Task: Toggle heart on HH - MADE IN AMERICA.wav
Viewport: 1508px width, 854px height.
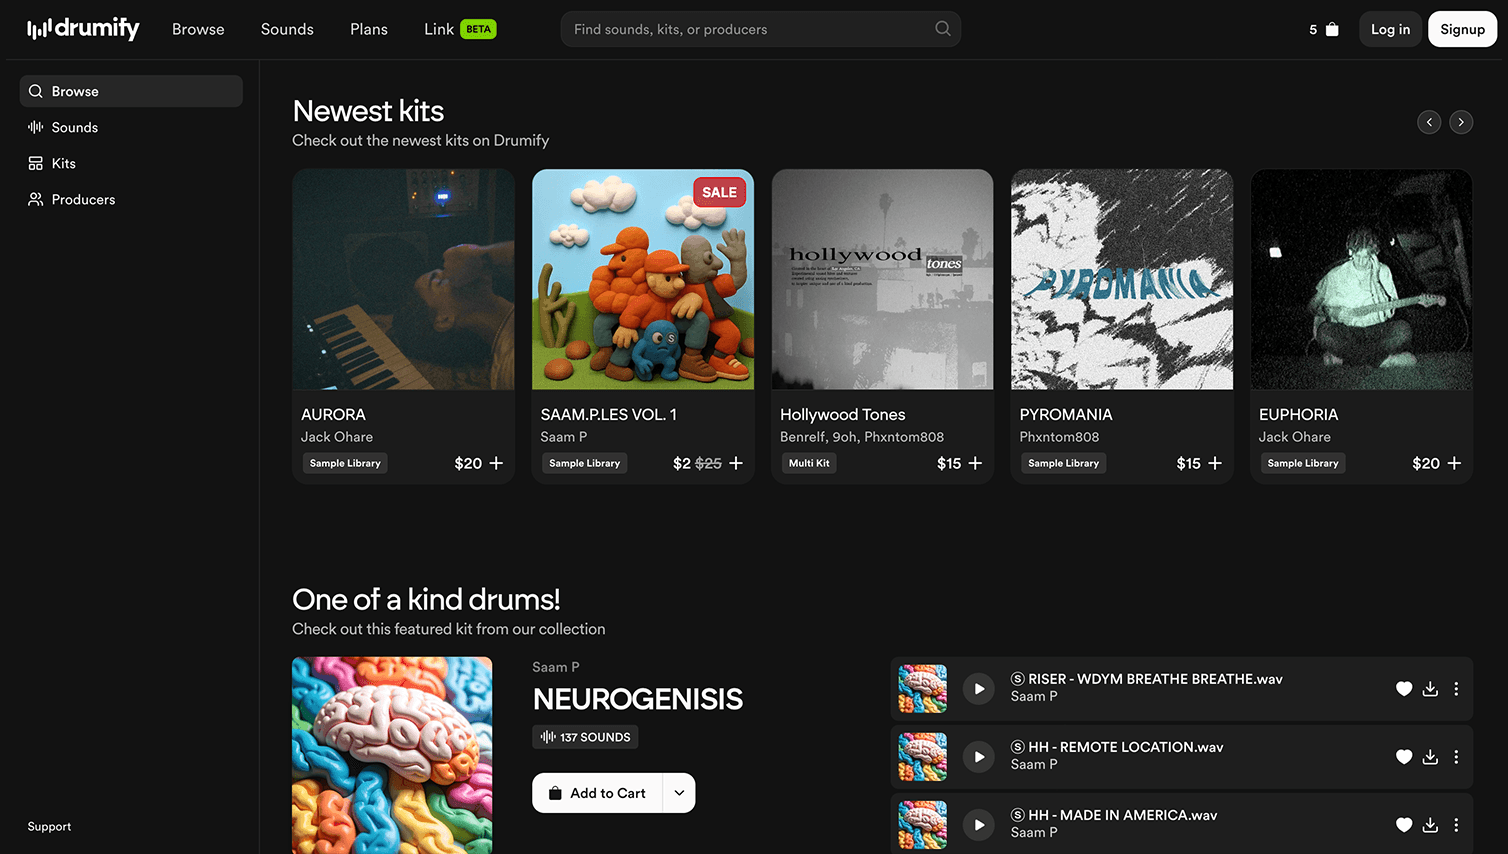Action: click(1404, 825)
